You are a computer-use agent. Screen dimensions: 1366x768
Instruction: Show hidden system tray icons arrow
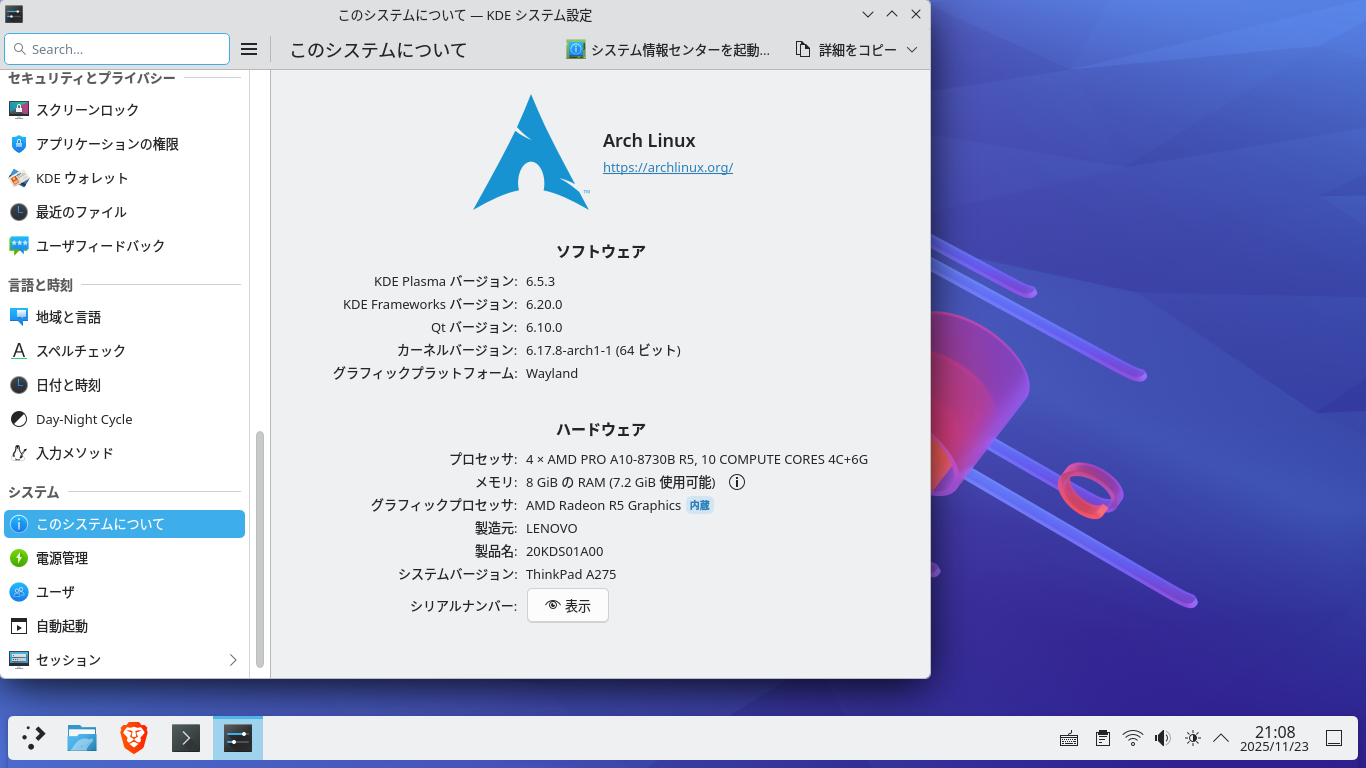click(1220, 738)
